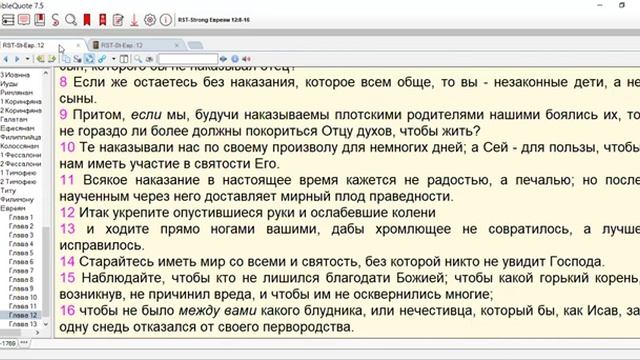The width and height of the screenshot is (640, 360).
Task: Select book 2 Коринфяна in list
Action: (x=21, y=111)
